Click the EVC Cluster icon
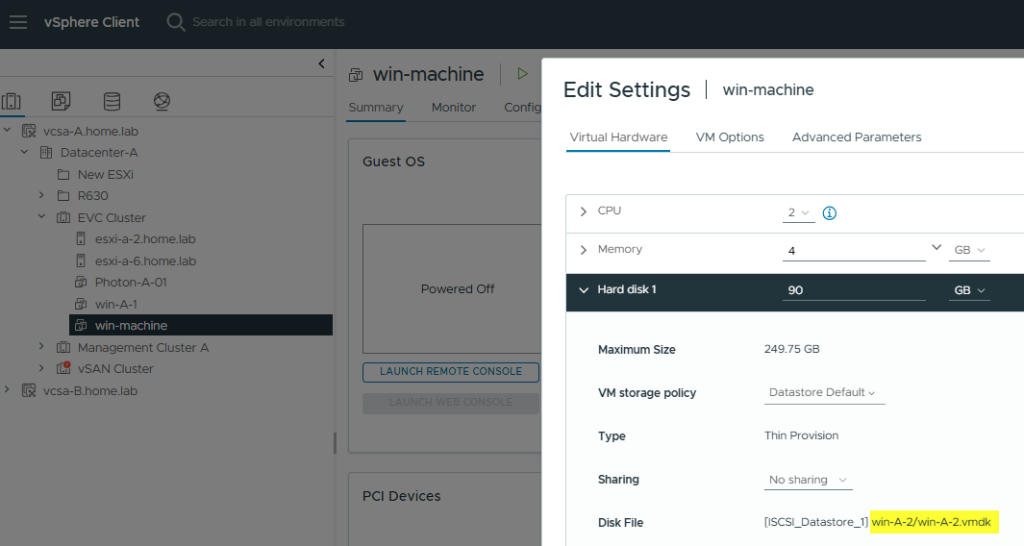 pyautogui.click(x=63, y=217)
